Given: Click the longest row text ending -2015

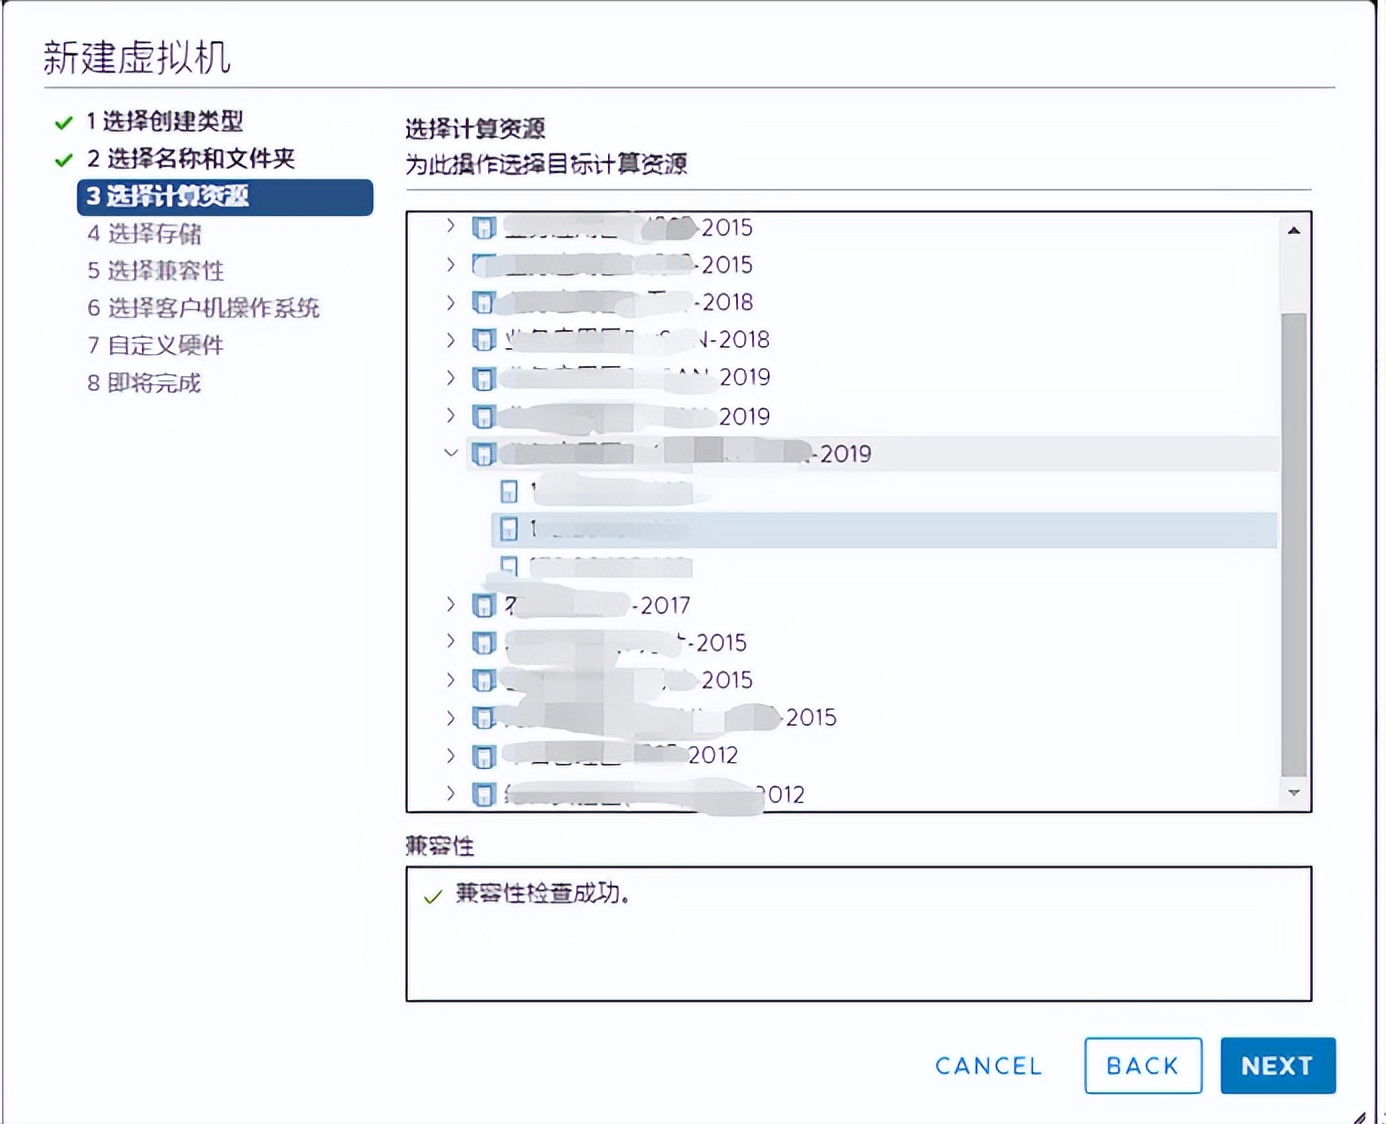Looking at the screenshot, I should (x=670, y=718).
